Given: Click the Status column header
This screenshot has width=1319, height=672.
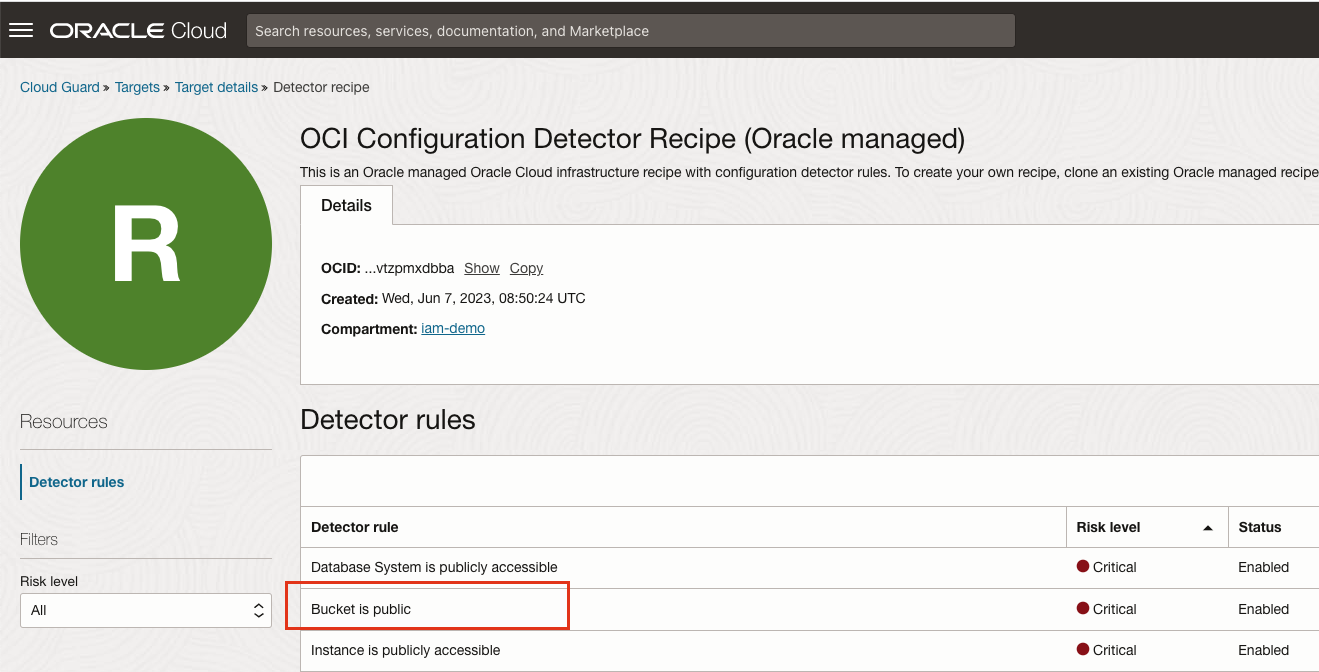Looking at the screenshot, I should point(1260,527).
